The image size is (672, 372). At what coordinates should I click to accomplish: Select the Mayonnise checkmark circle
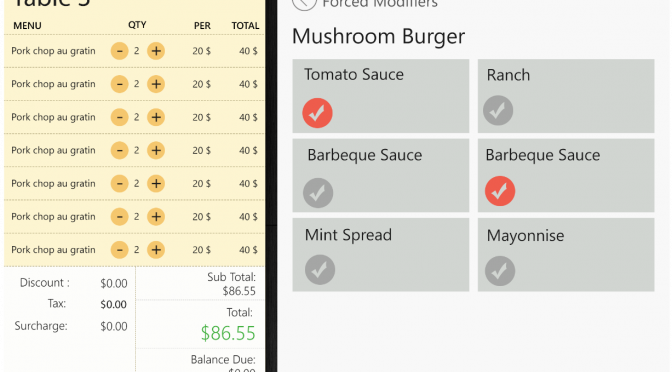(500, 271)
